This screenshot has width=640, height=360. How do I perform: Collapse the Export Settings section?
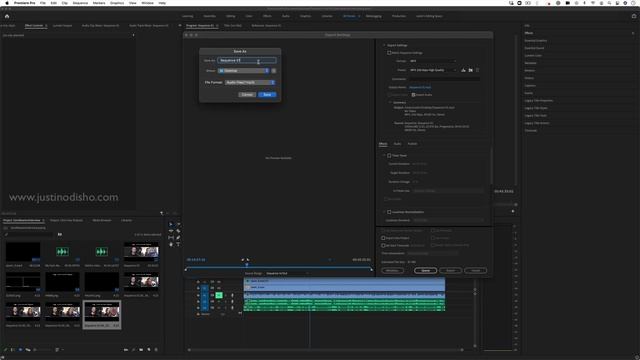384,45
